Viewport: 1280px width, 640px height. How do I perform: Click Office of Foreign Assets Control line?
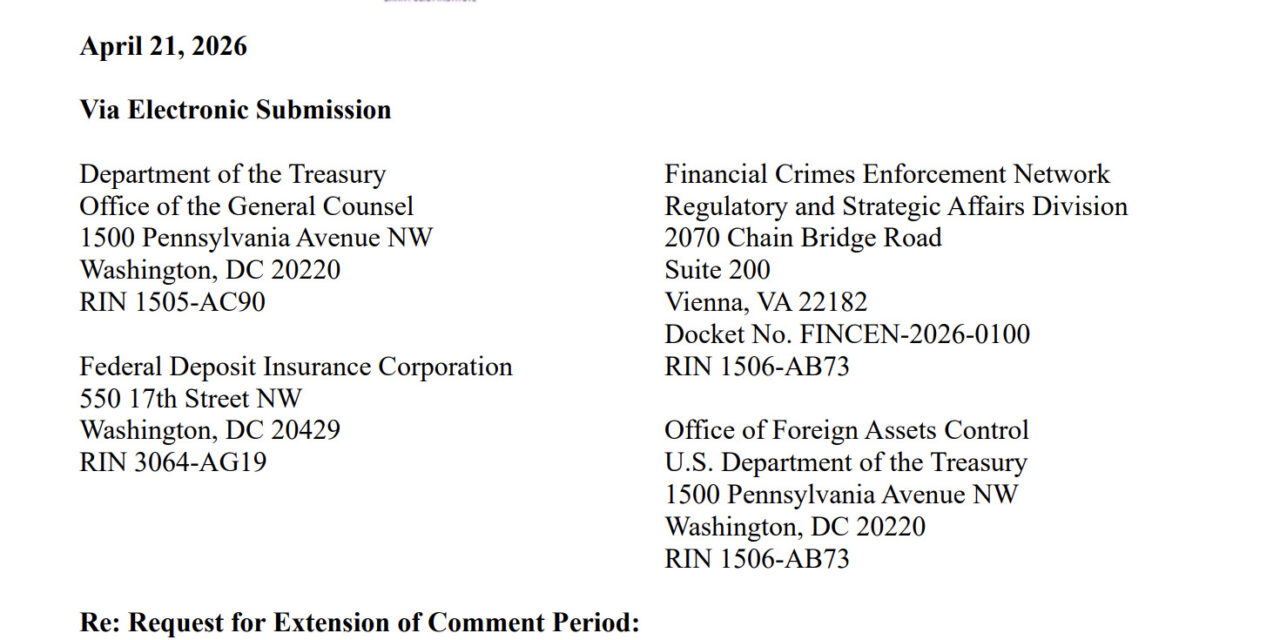(846, 431)
